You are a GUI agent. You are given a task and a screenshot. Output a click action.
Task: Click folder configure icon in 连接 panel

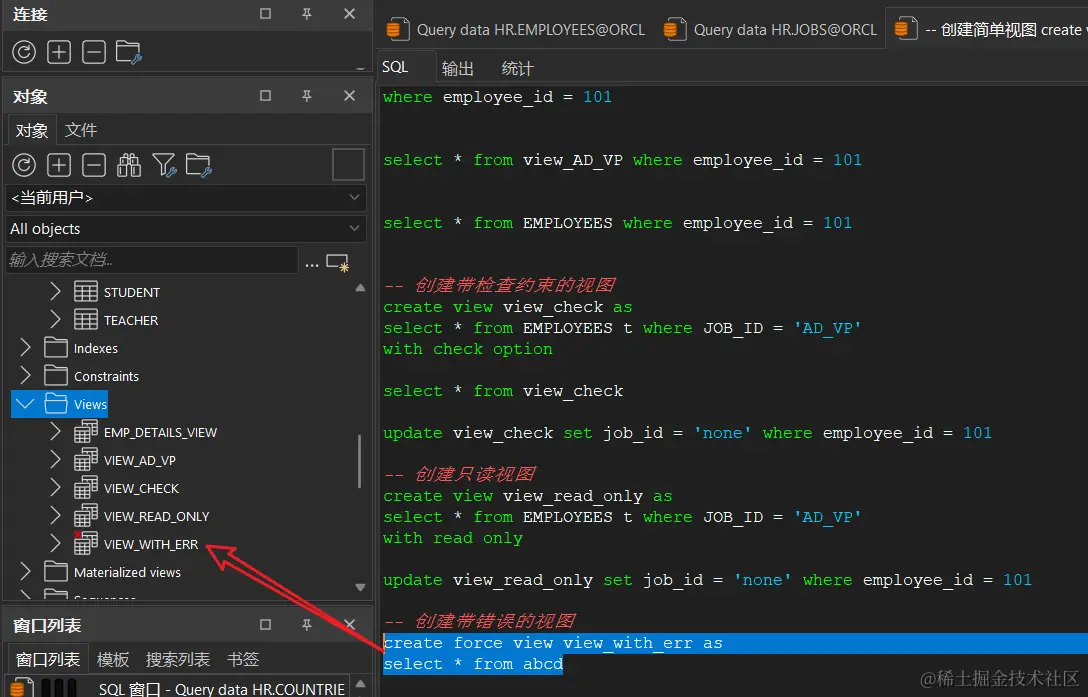point(129,52)
